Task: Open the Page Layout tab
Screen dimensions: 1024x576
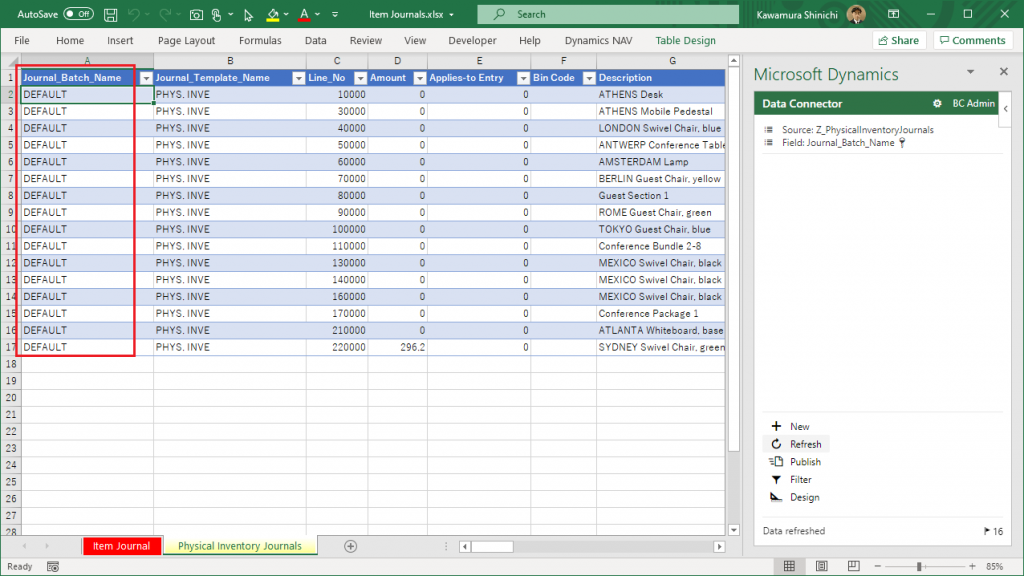Action: tap(186, 40)
